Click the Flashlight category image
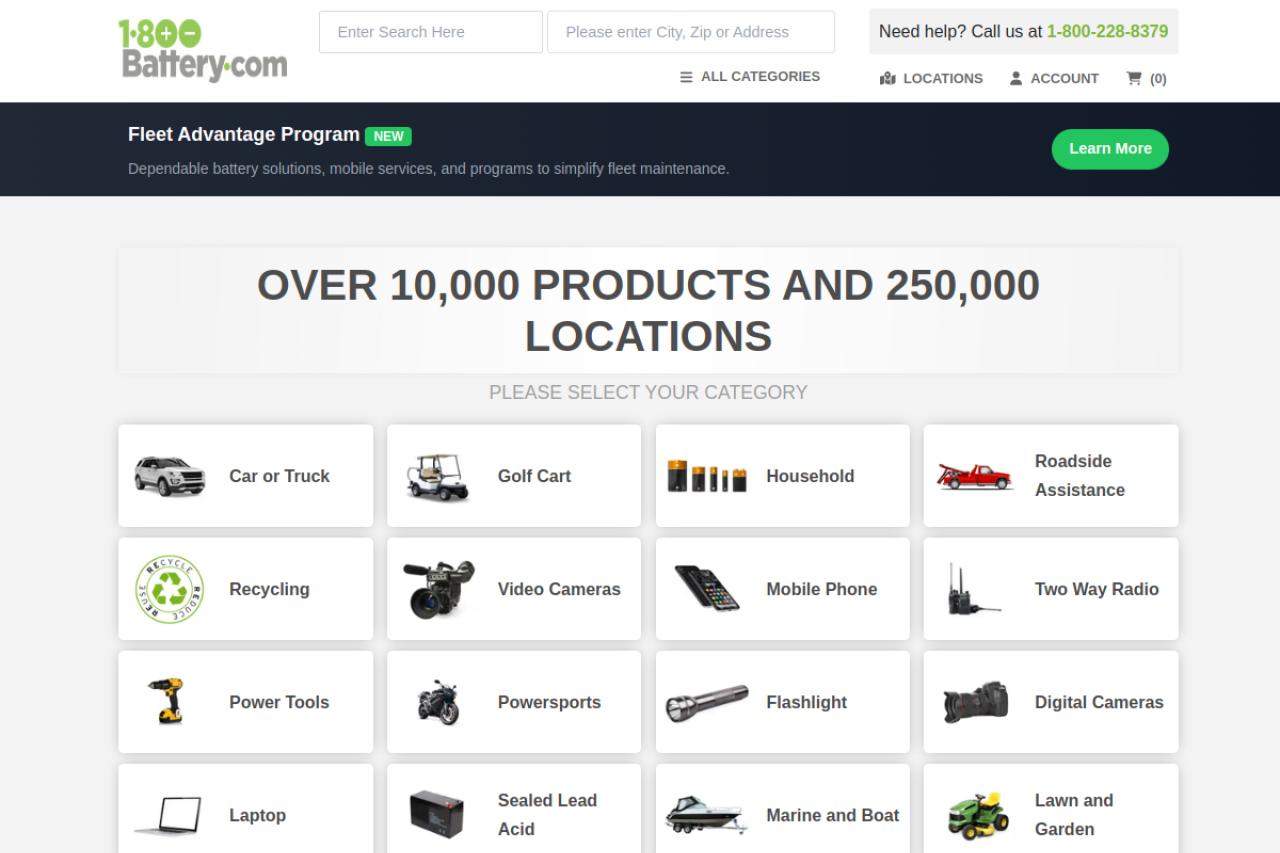This screenshot has height=853, width=1280. [707, 702]
